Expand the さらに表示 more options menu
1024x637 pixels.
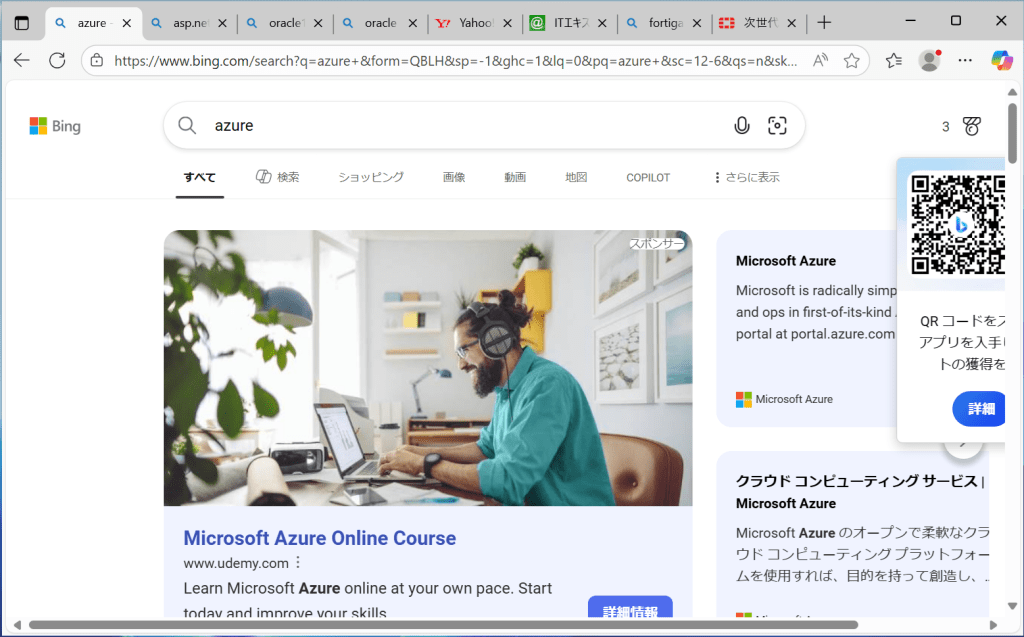pyautogui.click(x=746, y=177)
